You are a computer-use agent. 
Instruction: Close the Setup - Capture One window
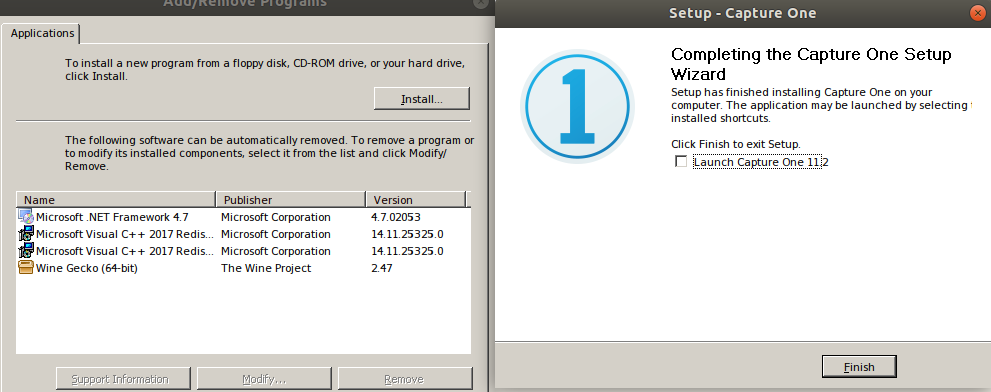point(978,13)
